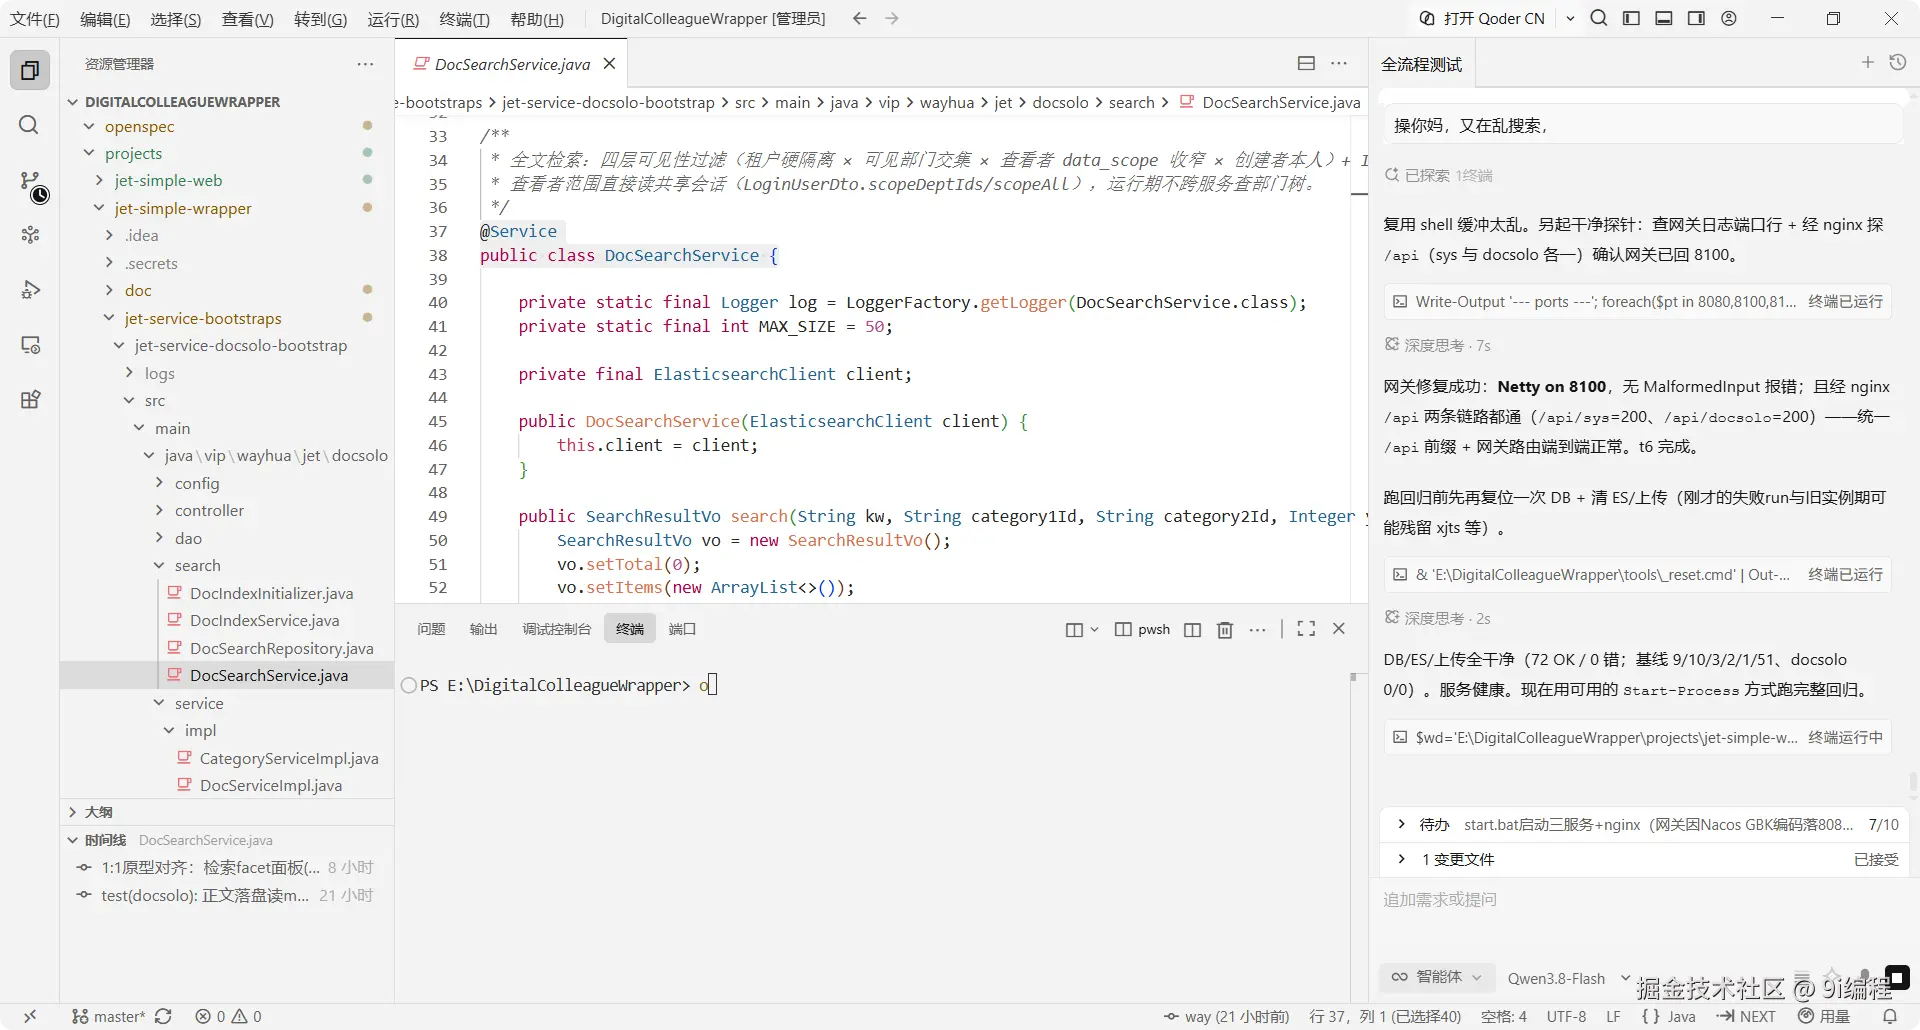The height and width of the screenshot is (1030, 1920).
Task: Open DocIndexService.java from the file tree
Action: [x=264, y=620]
